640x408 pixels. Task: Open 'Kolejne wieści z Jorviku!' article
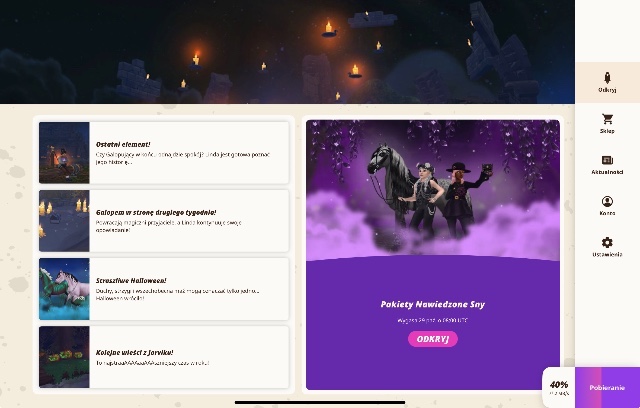[134, 352]
